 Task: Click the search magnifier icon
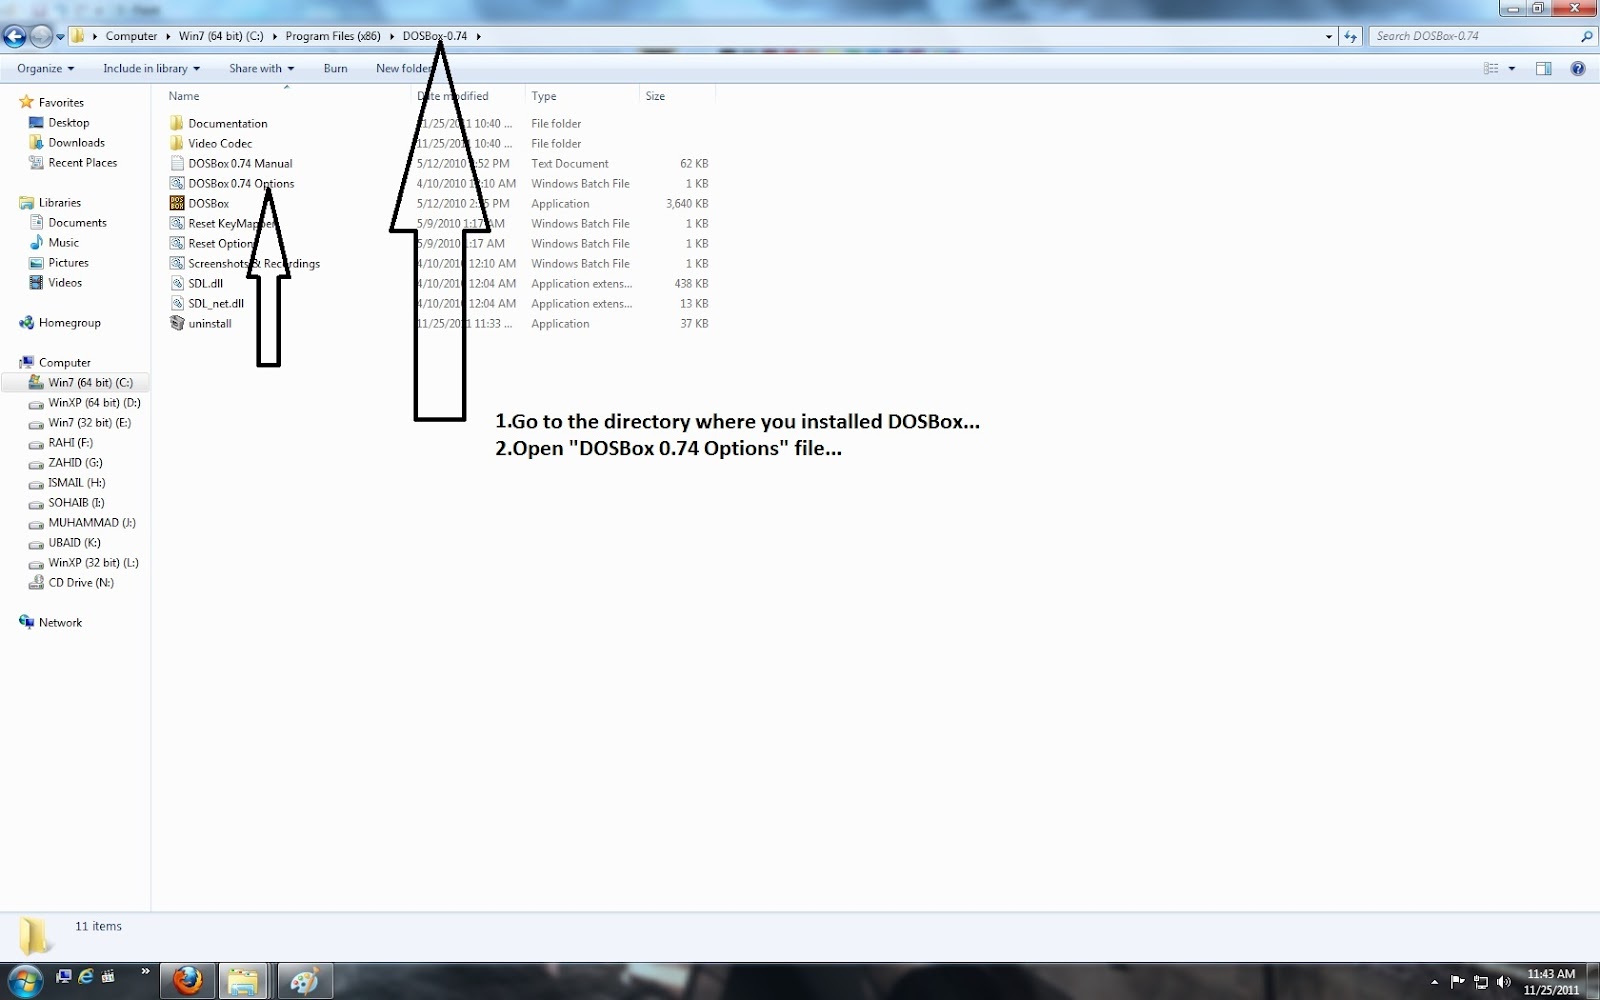point(1586,36)
